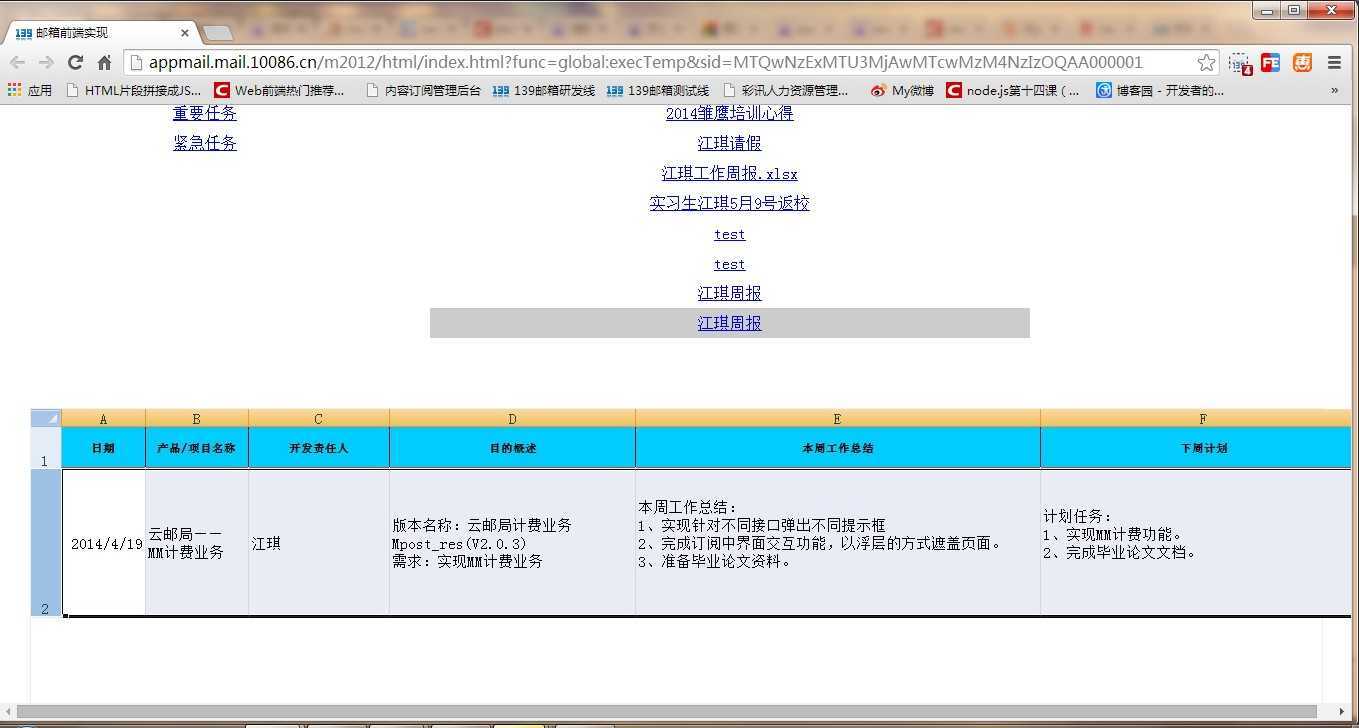
Task: Open the highlighted 江琪周报 link
Action: pyautogui.click(x=729, y=323)
